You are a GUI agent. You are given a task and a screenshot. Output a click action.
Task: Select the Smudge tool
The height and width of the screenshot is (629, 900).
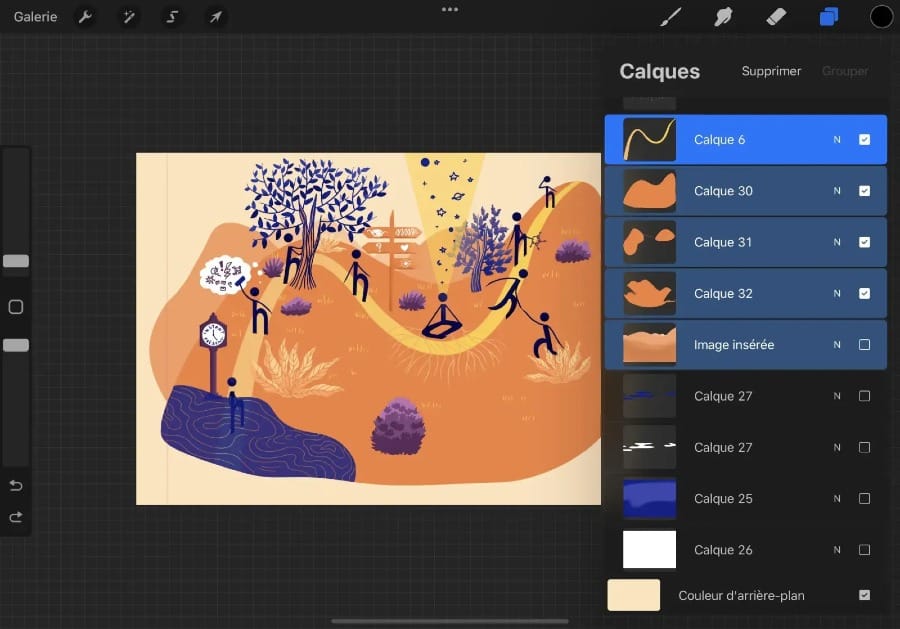point(723,16)
